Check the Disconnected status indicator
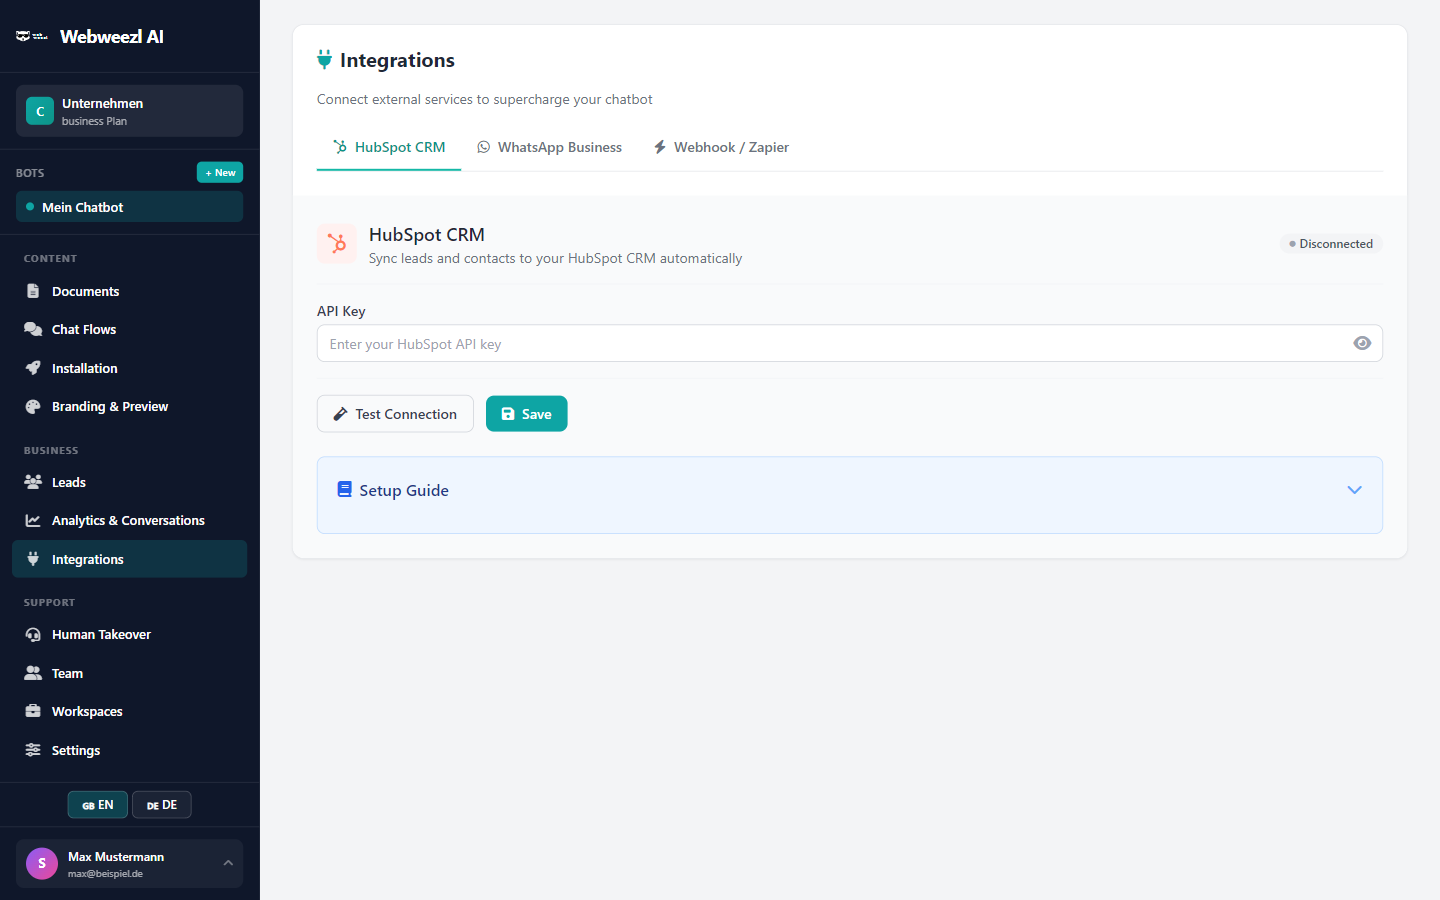This screenshot has width=1440, height=900. point(1330,243)
